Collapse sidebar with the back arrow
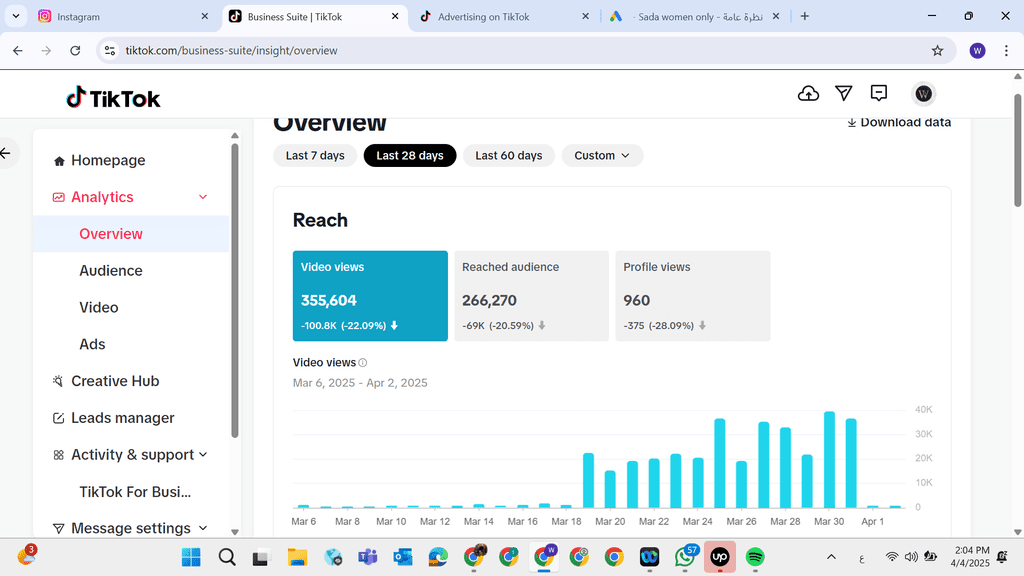This screenshot has width=1024, height=576. [x=6, y=153]
